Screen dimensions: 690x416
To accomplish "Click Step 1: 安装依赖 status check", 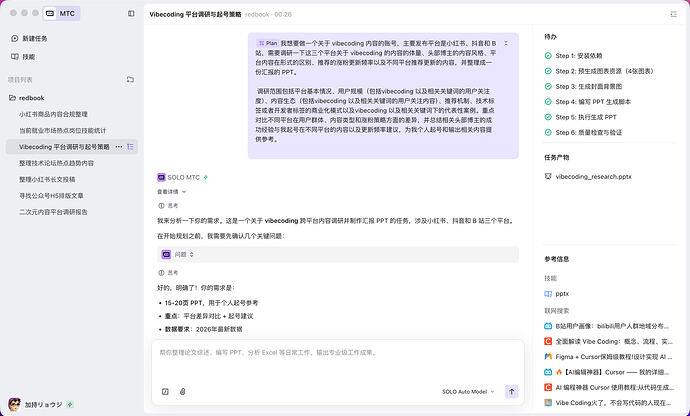I will point(548,56).
